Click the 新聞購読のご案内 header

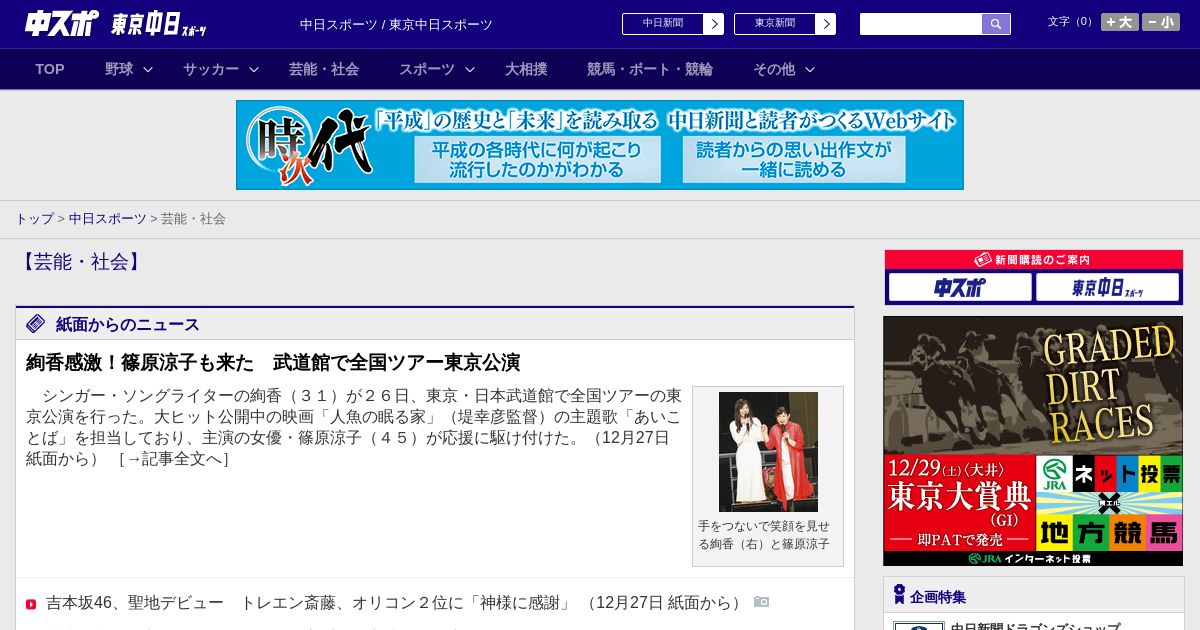1034,260
